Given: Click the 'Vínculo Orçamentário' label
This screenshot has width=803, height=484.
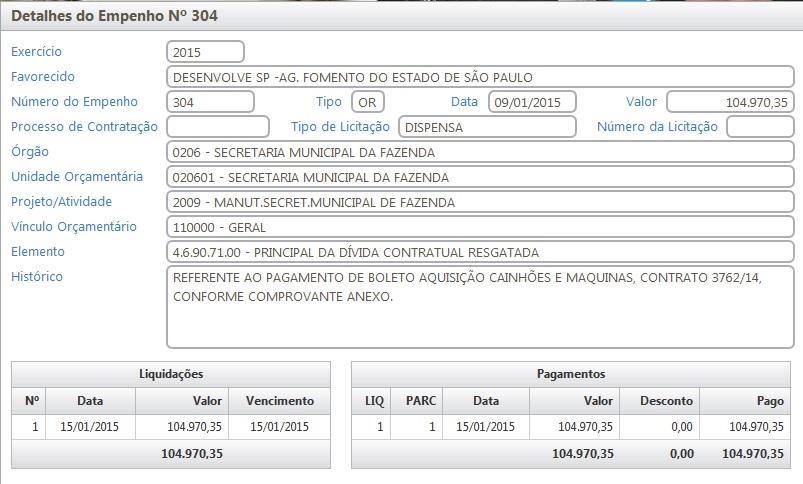Looking at the screenshot, I should pos(74,227).
